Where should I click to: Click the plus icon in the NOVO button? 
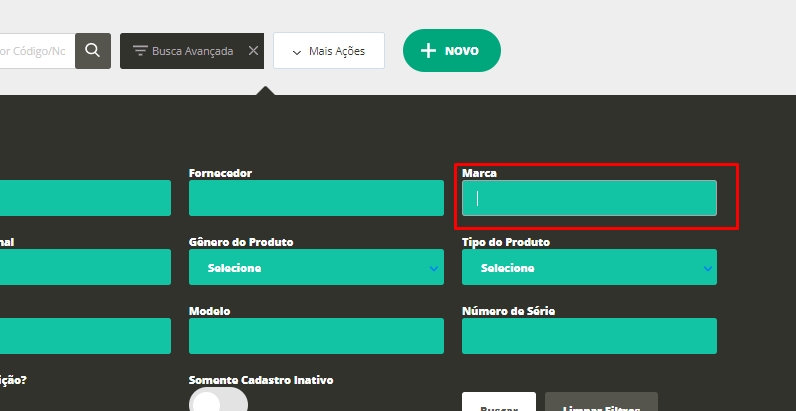pos(428,50)
